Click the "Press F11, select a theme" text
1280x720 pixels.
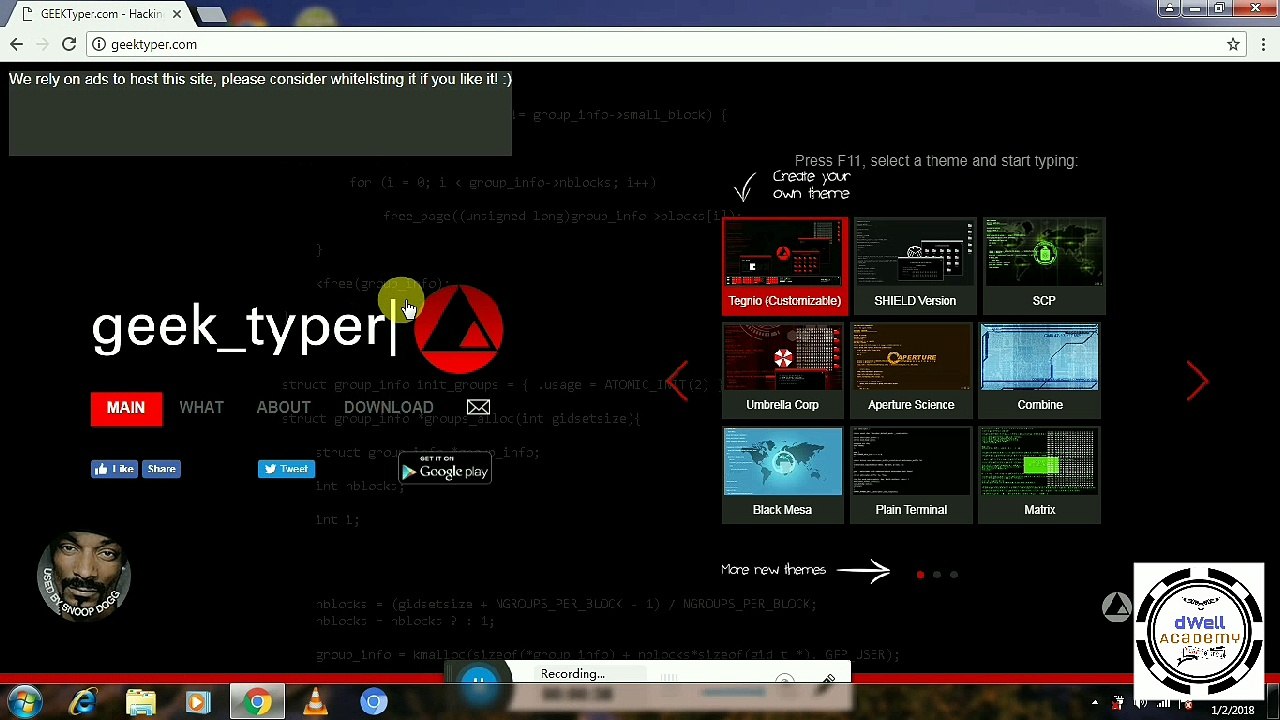[x=936, y=161]
